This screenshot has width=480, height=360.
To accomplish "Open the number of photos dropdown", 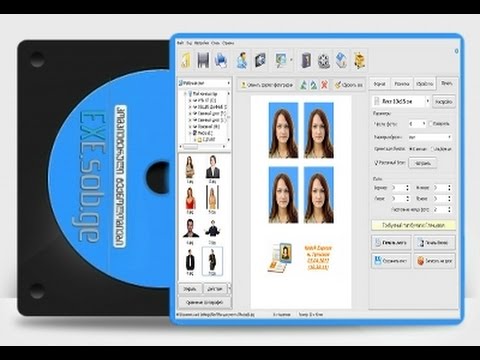I will [417, 124].
